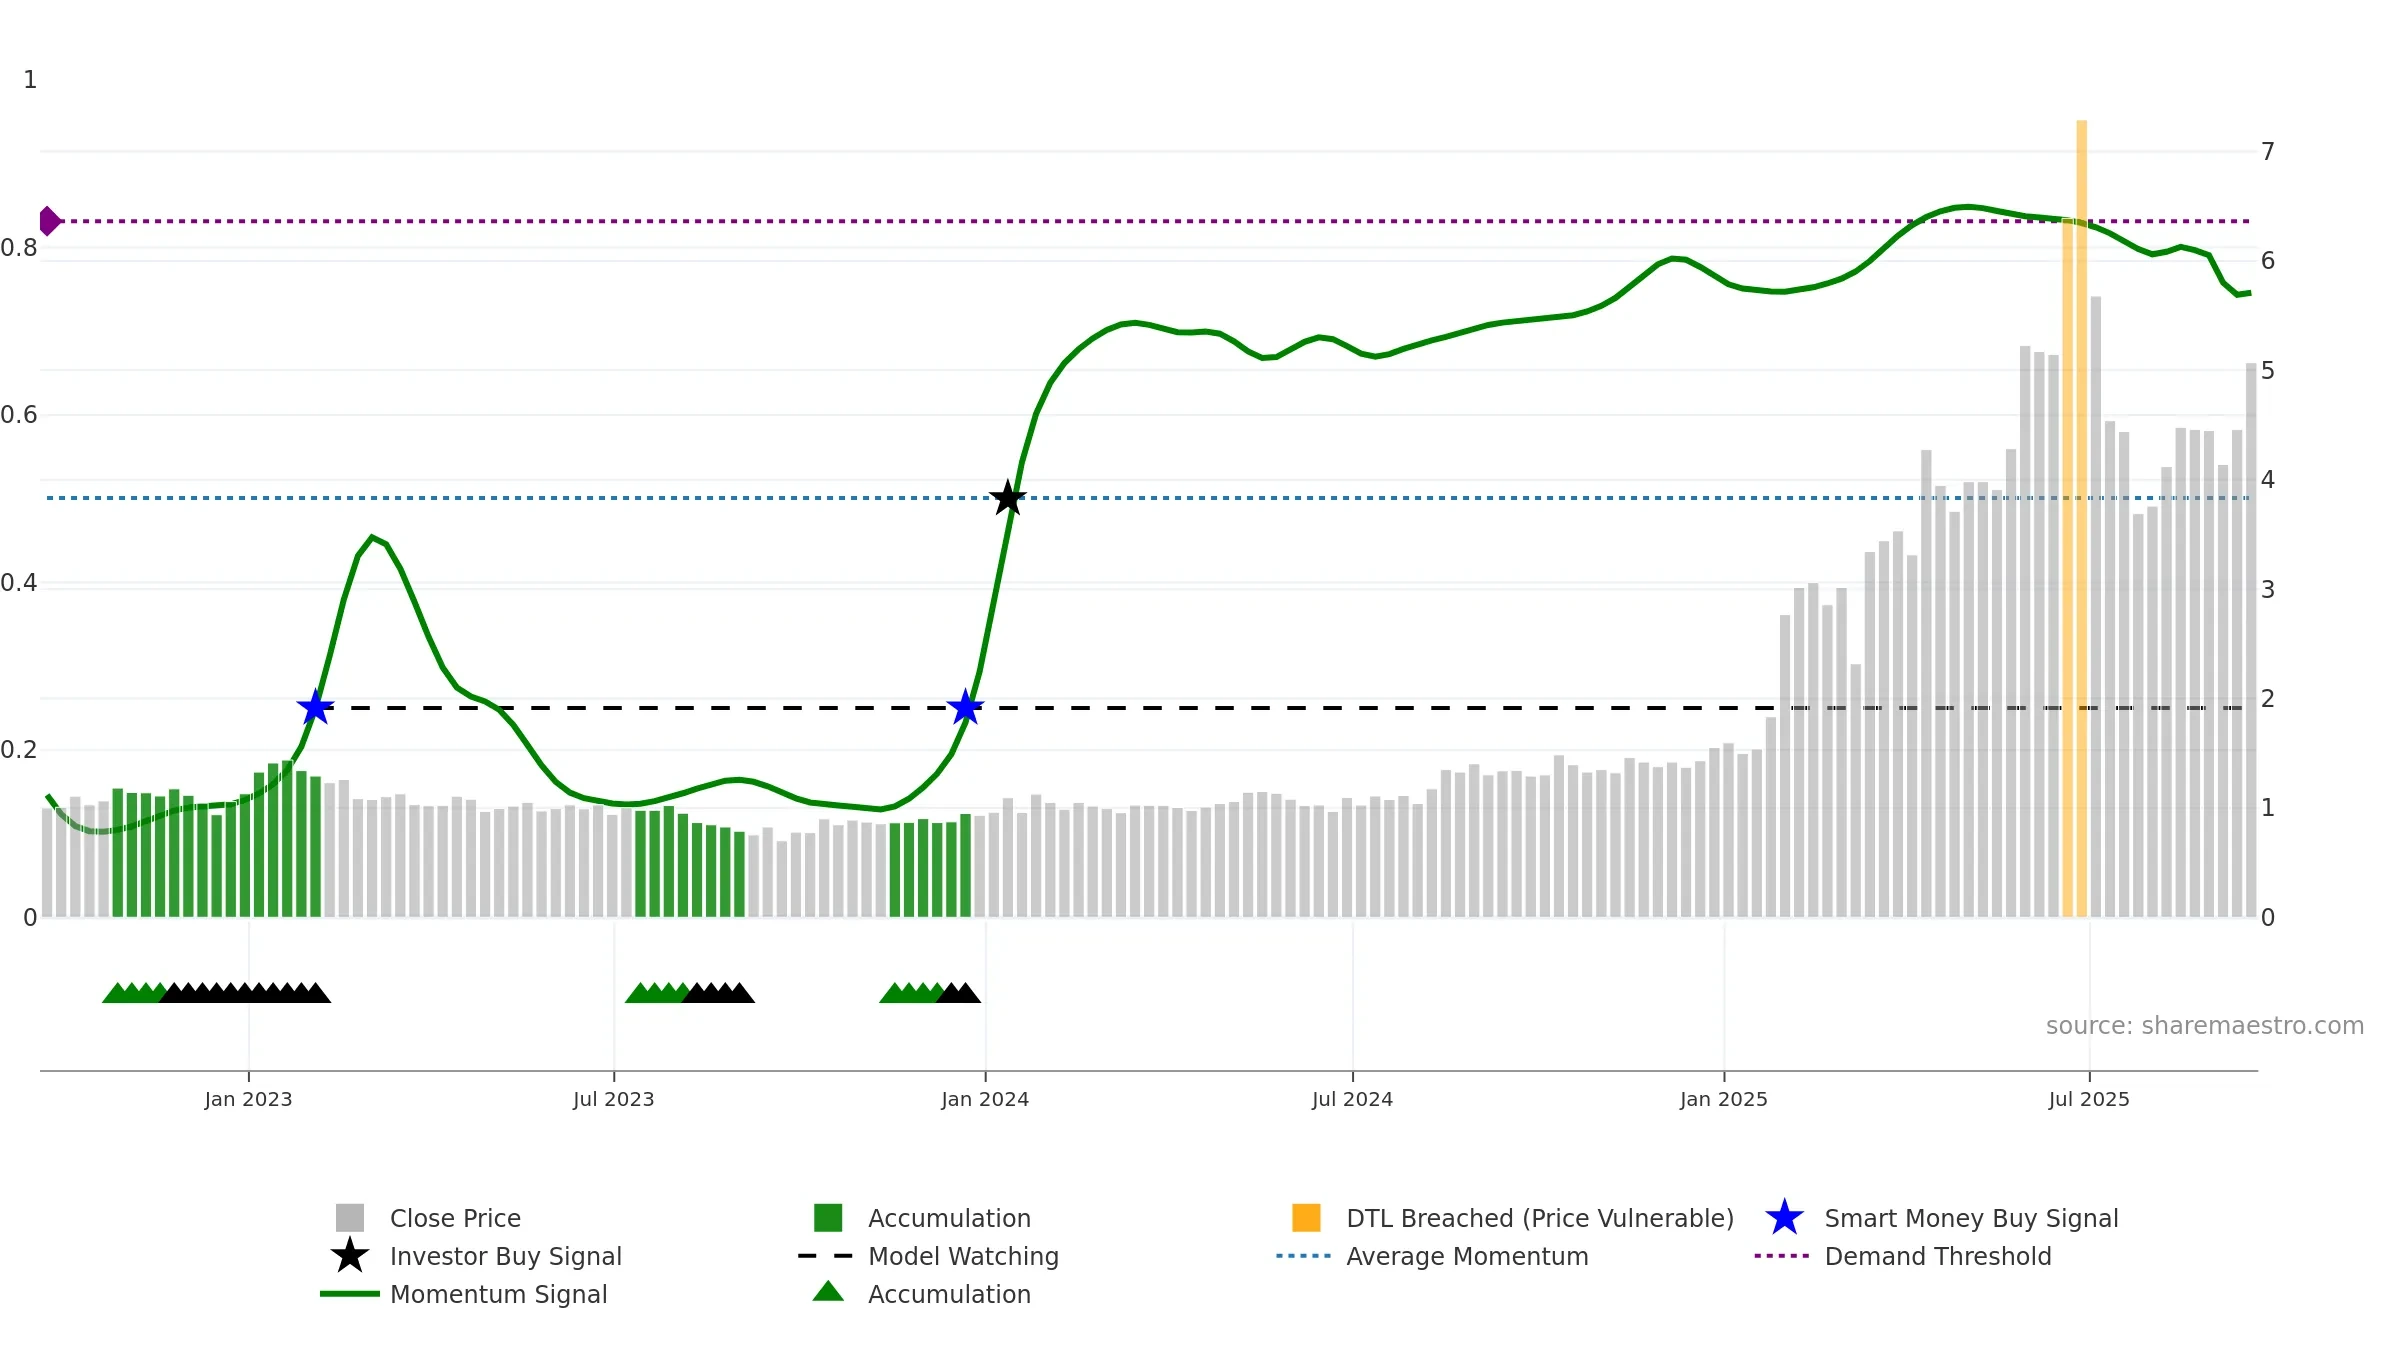The width and height of the screenshot is (2400, 1350).
Task: Toggle the Demand Threshold legend label
Action: tap(1938, 1256)
